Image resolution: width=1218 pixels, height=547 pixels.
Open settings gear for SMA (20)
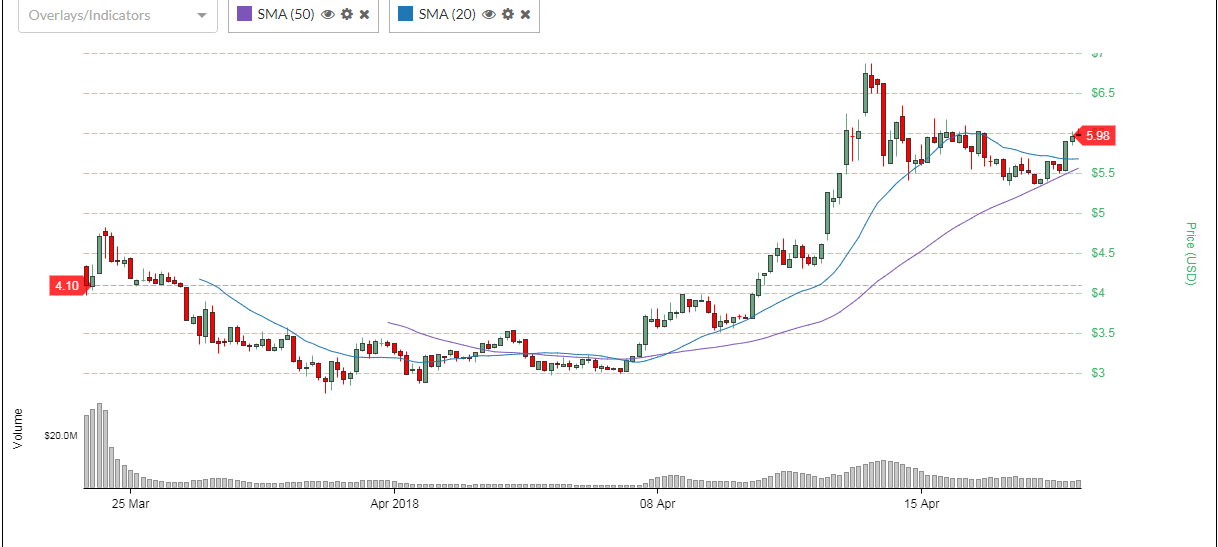click(507, 15)
